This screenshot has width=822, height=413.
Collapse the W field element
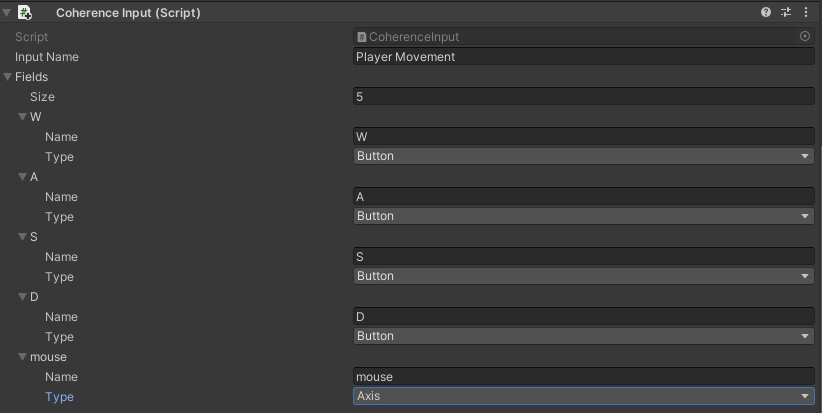(23, 117)
